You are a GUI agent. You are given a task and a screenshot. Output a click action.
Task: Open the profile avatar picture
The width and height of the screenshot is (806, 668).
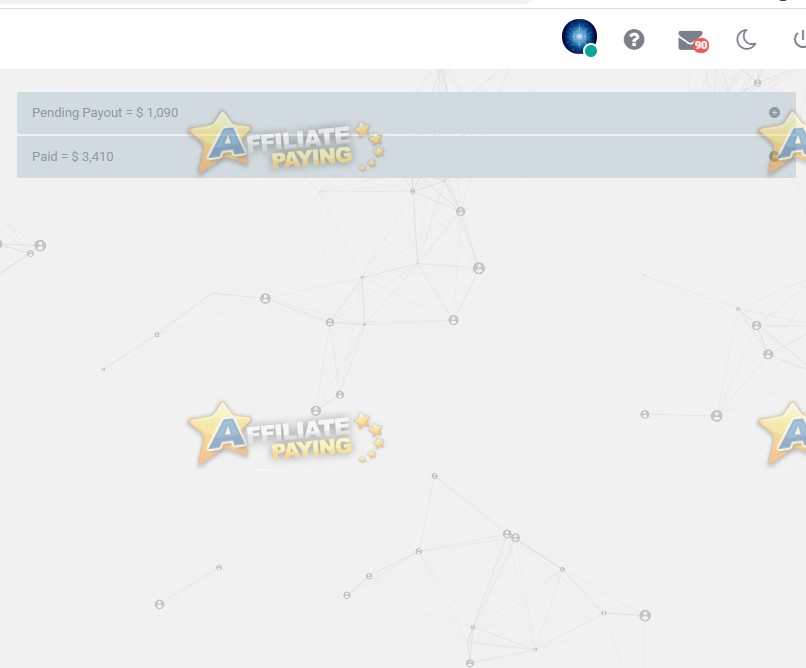(x=578, y=38)
